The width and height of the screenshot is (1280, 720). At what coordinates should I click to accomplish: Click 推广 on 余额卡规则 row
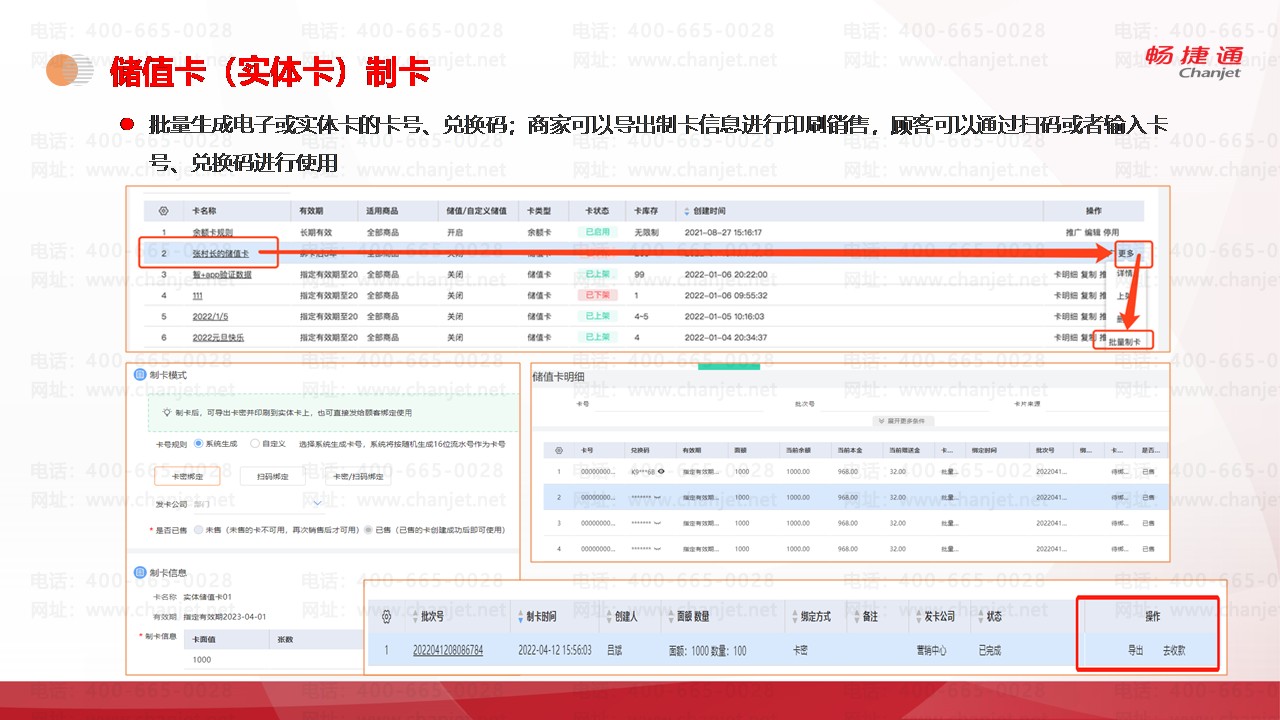pos(1074,232)
